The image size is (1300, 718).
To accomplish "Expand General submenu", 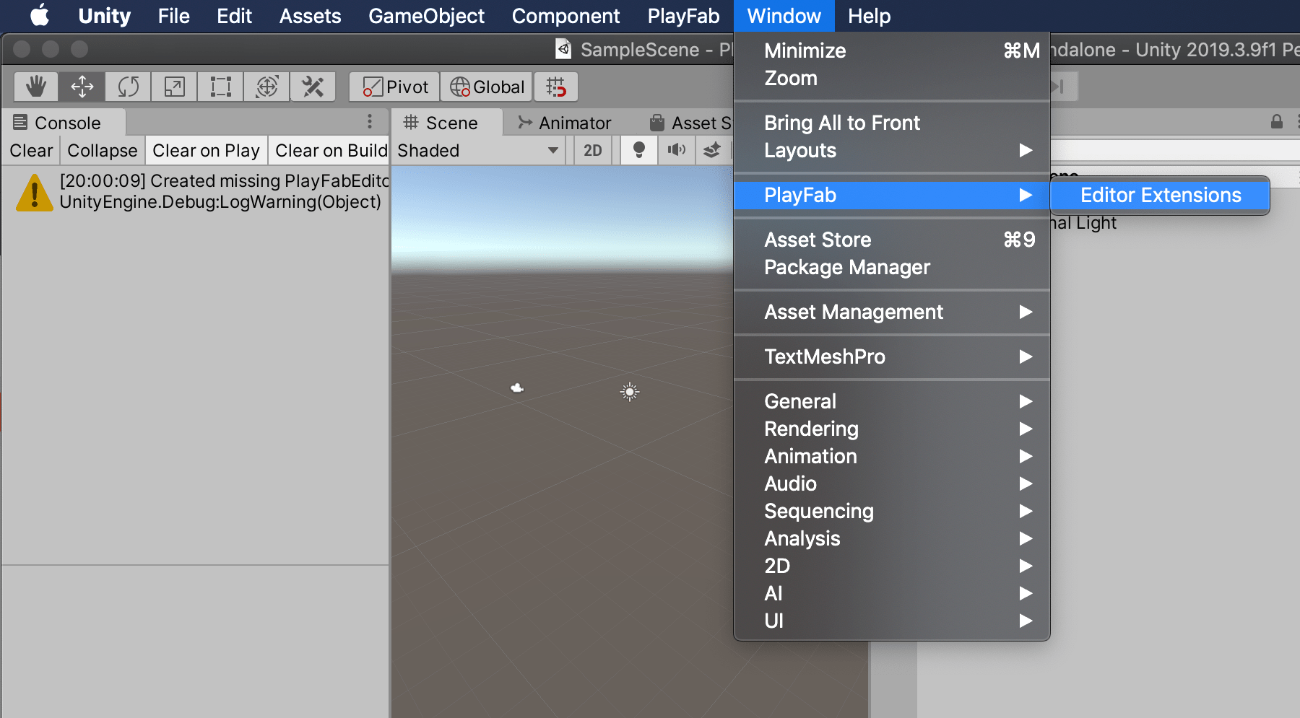I will tap(892, 401).
